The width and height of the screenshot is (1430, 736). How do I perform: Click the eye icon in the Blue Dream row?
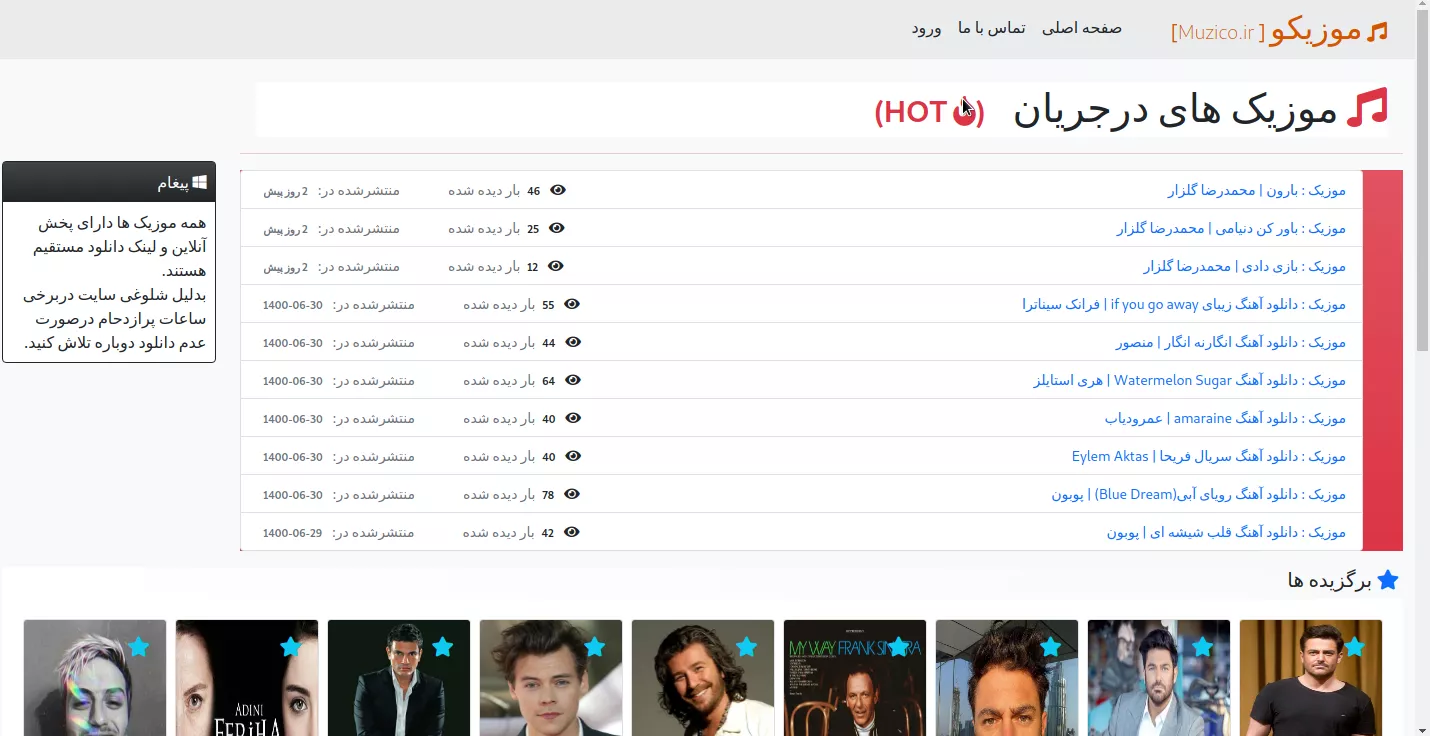coord(573,494)
